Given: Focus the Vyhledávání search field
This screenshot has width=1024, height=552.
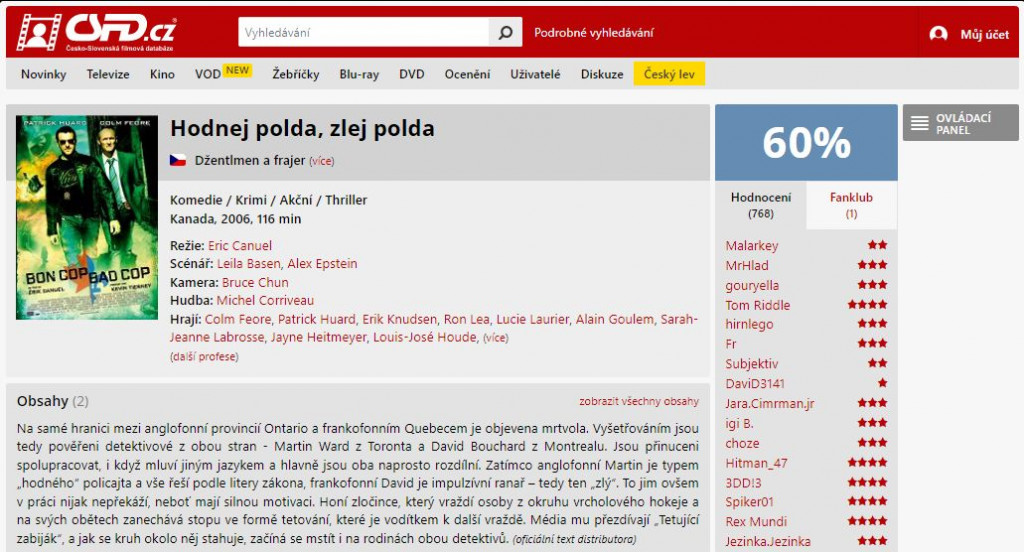Looking at the screenshot, I should click(364, 32).
